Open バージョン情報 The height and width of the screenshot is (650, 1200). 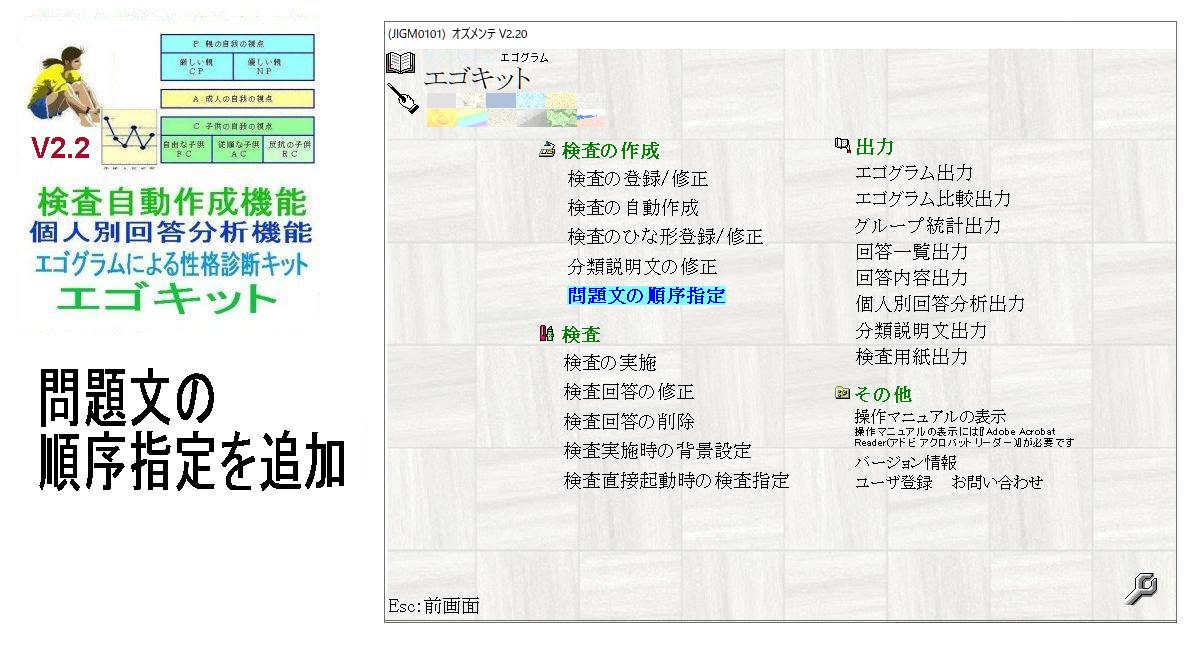coord(905,463)
